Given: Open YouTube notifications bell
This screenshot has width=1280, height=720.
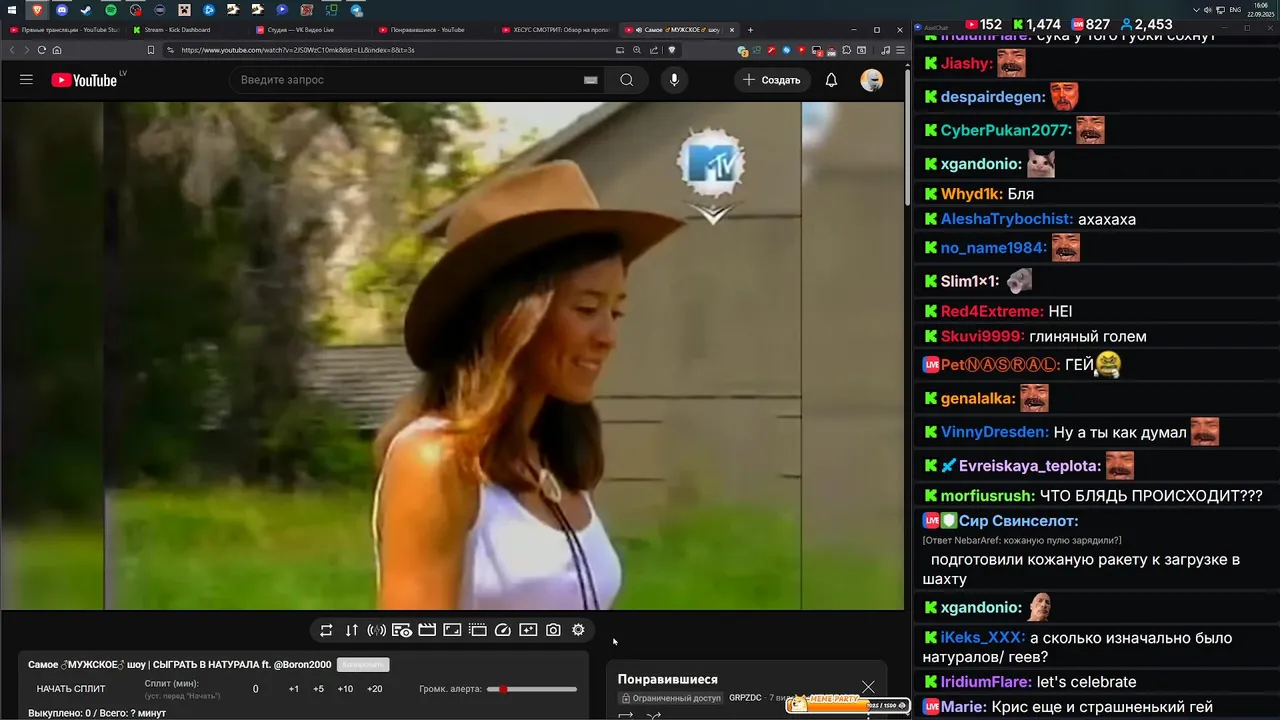Looking at the screenshot, I should pos(831,80).
